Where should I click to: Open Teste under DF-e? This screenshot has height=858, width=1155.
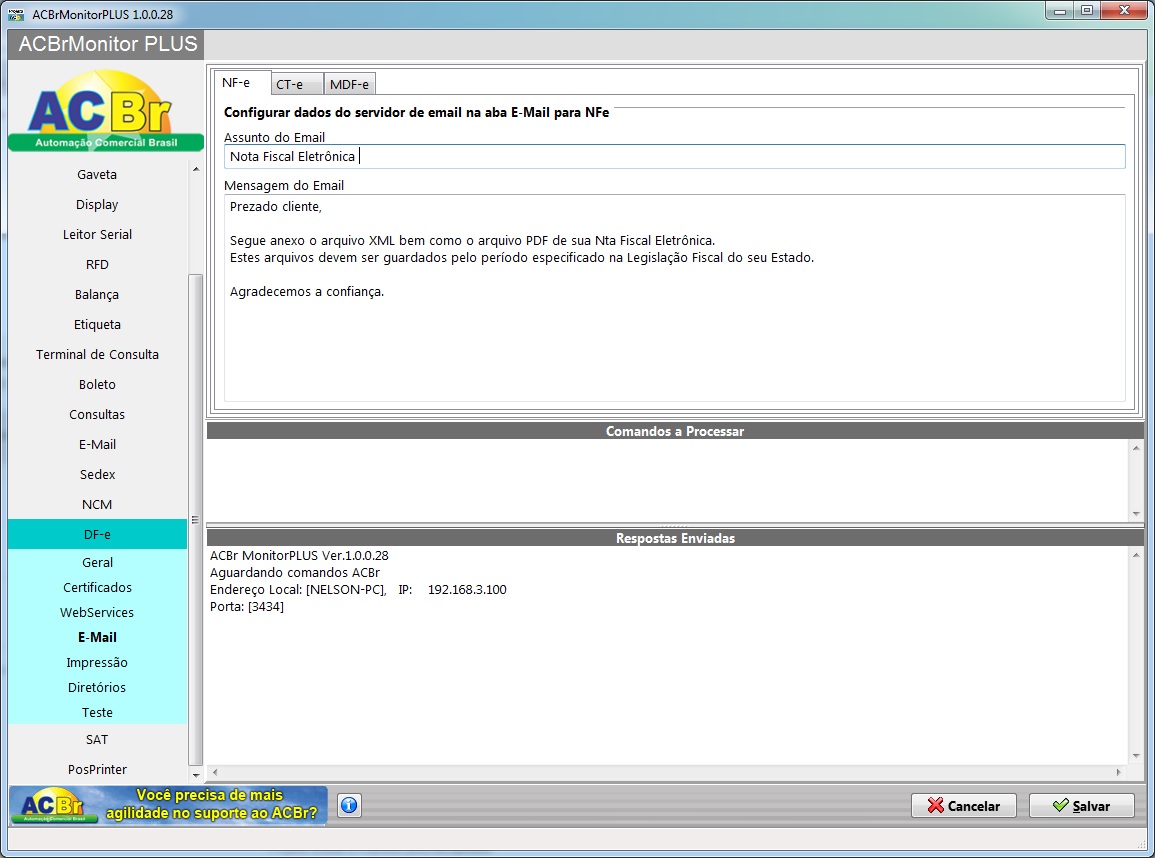pyautogui.click(x=97, y=713)
